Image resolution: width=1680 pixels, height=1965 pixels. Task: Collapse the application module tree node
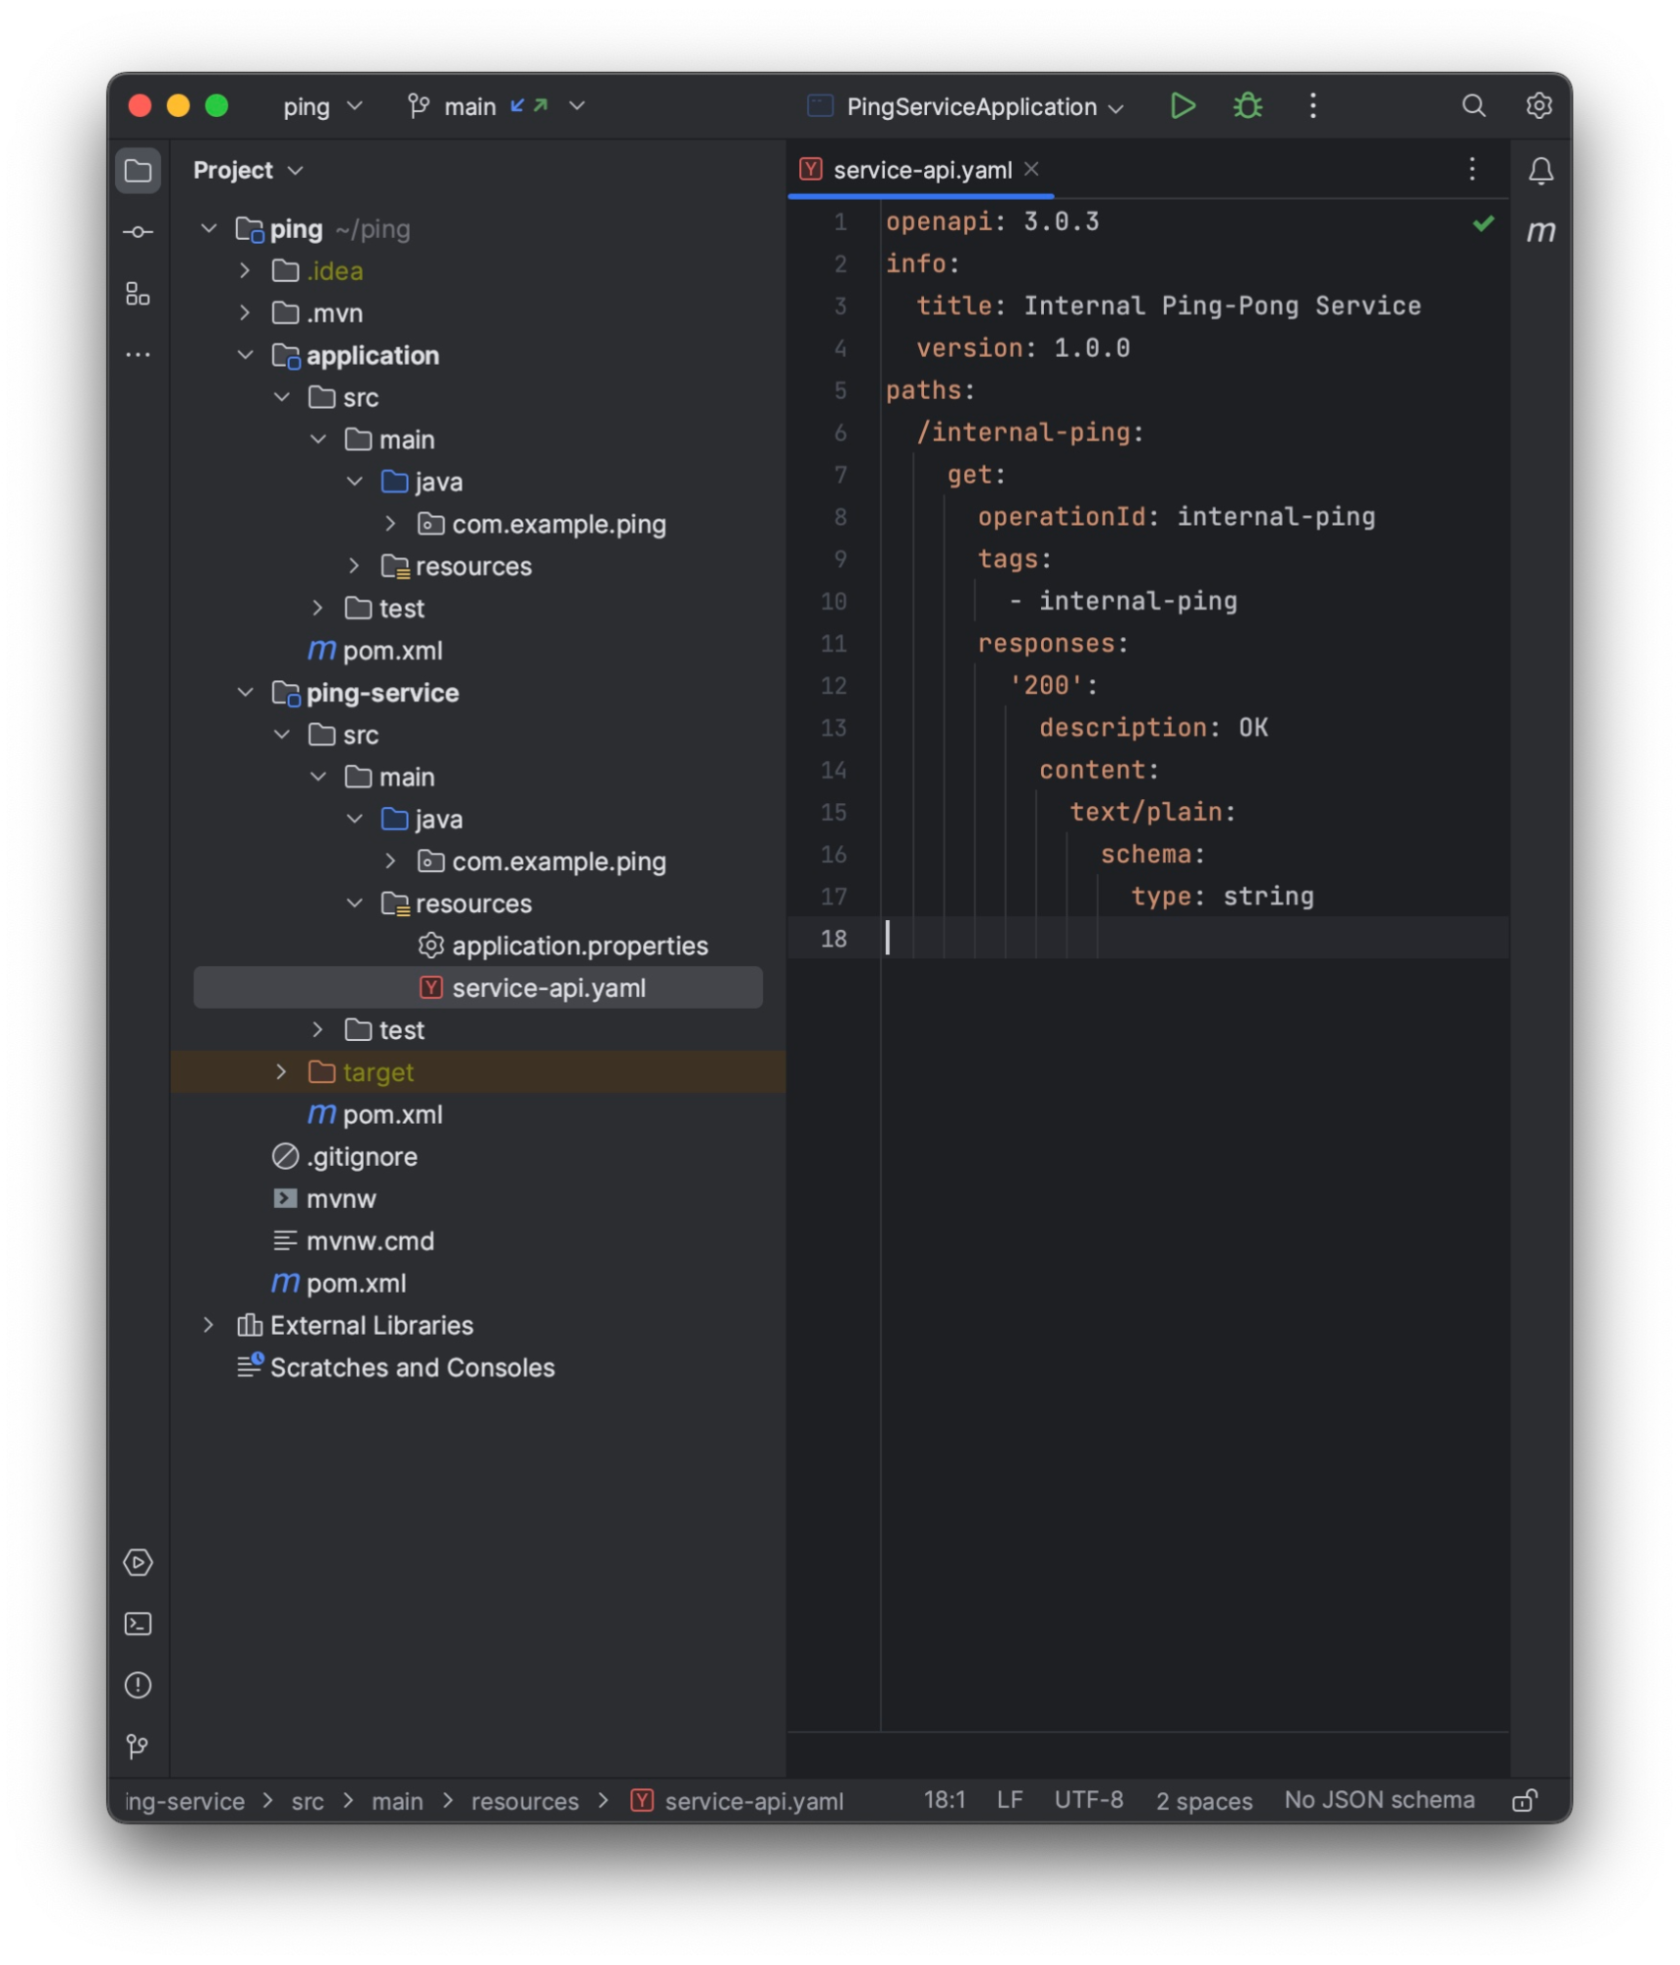click(x=246, y=355)
